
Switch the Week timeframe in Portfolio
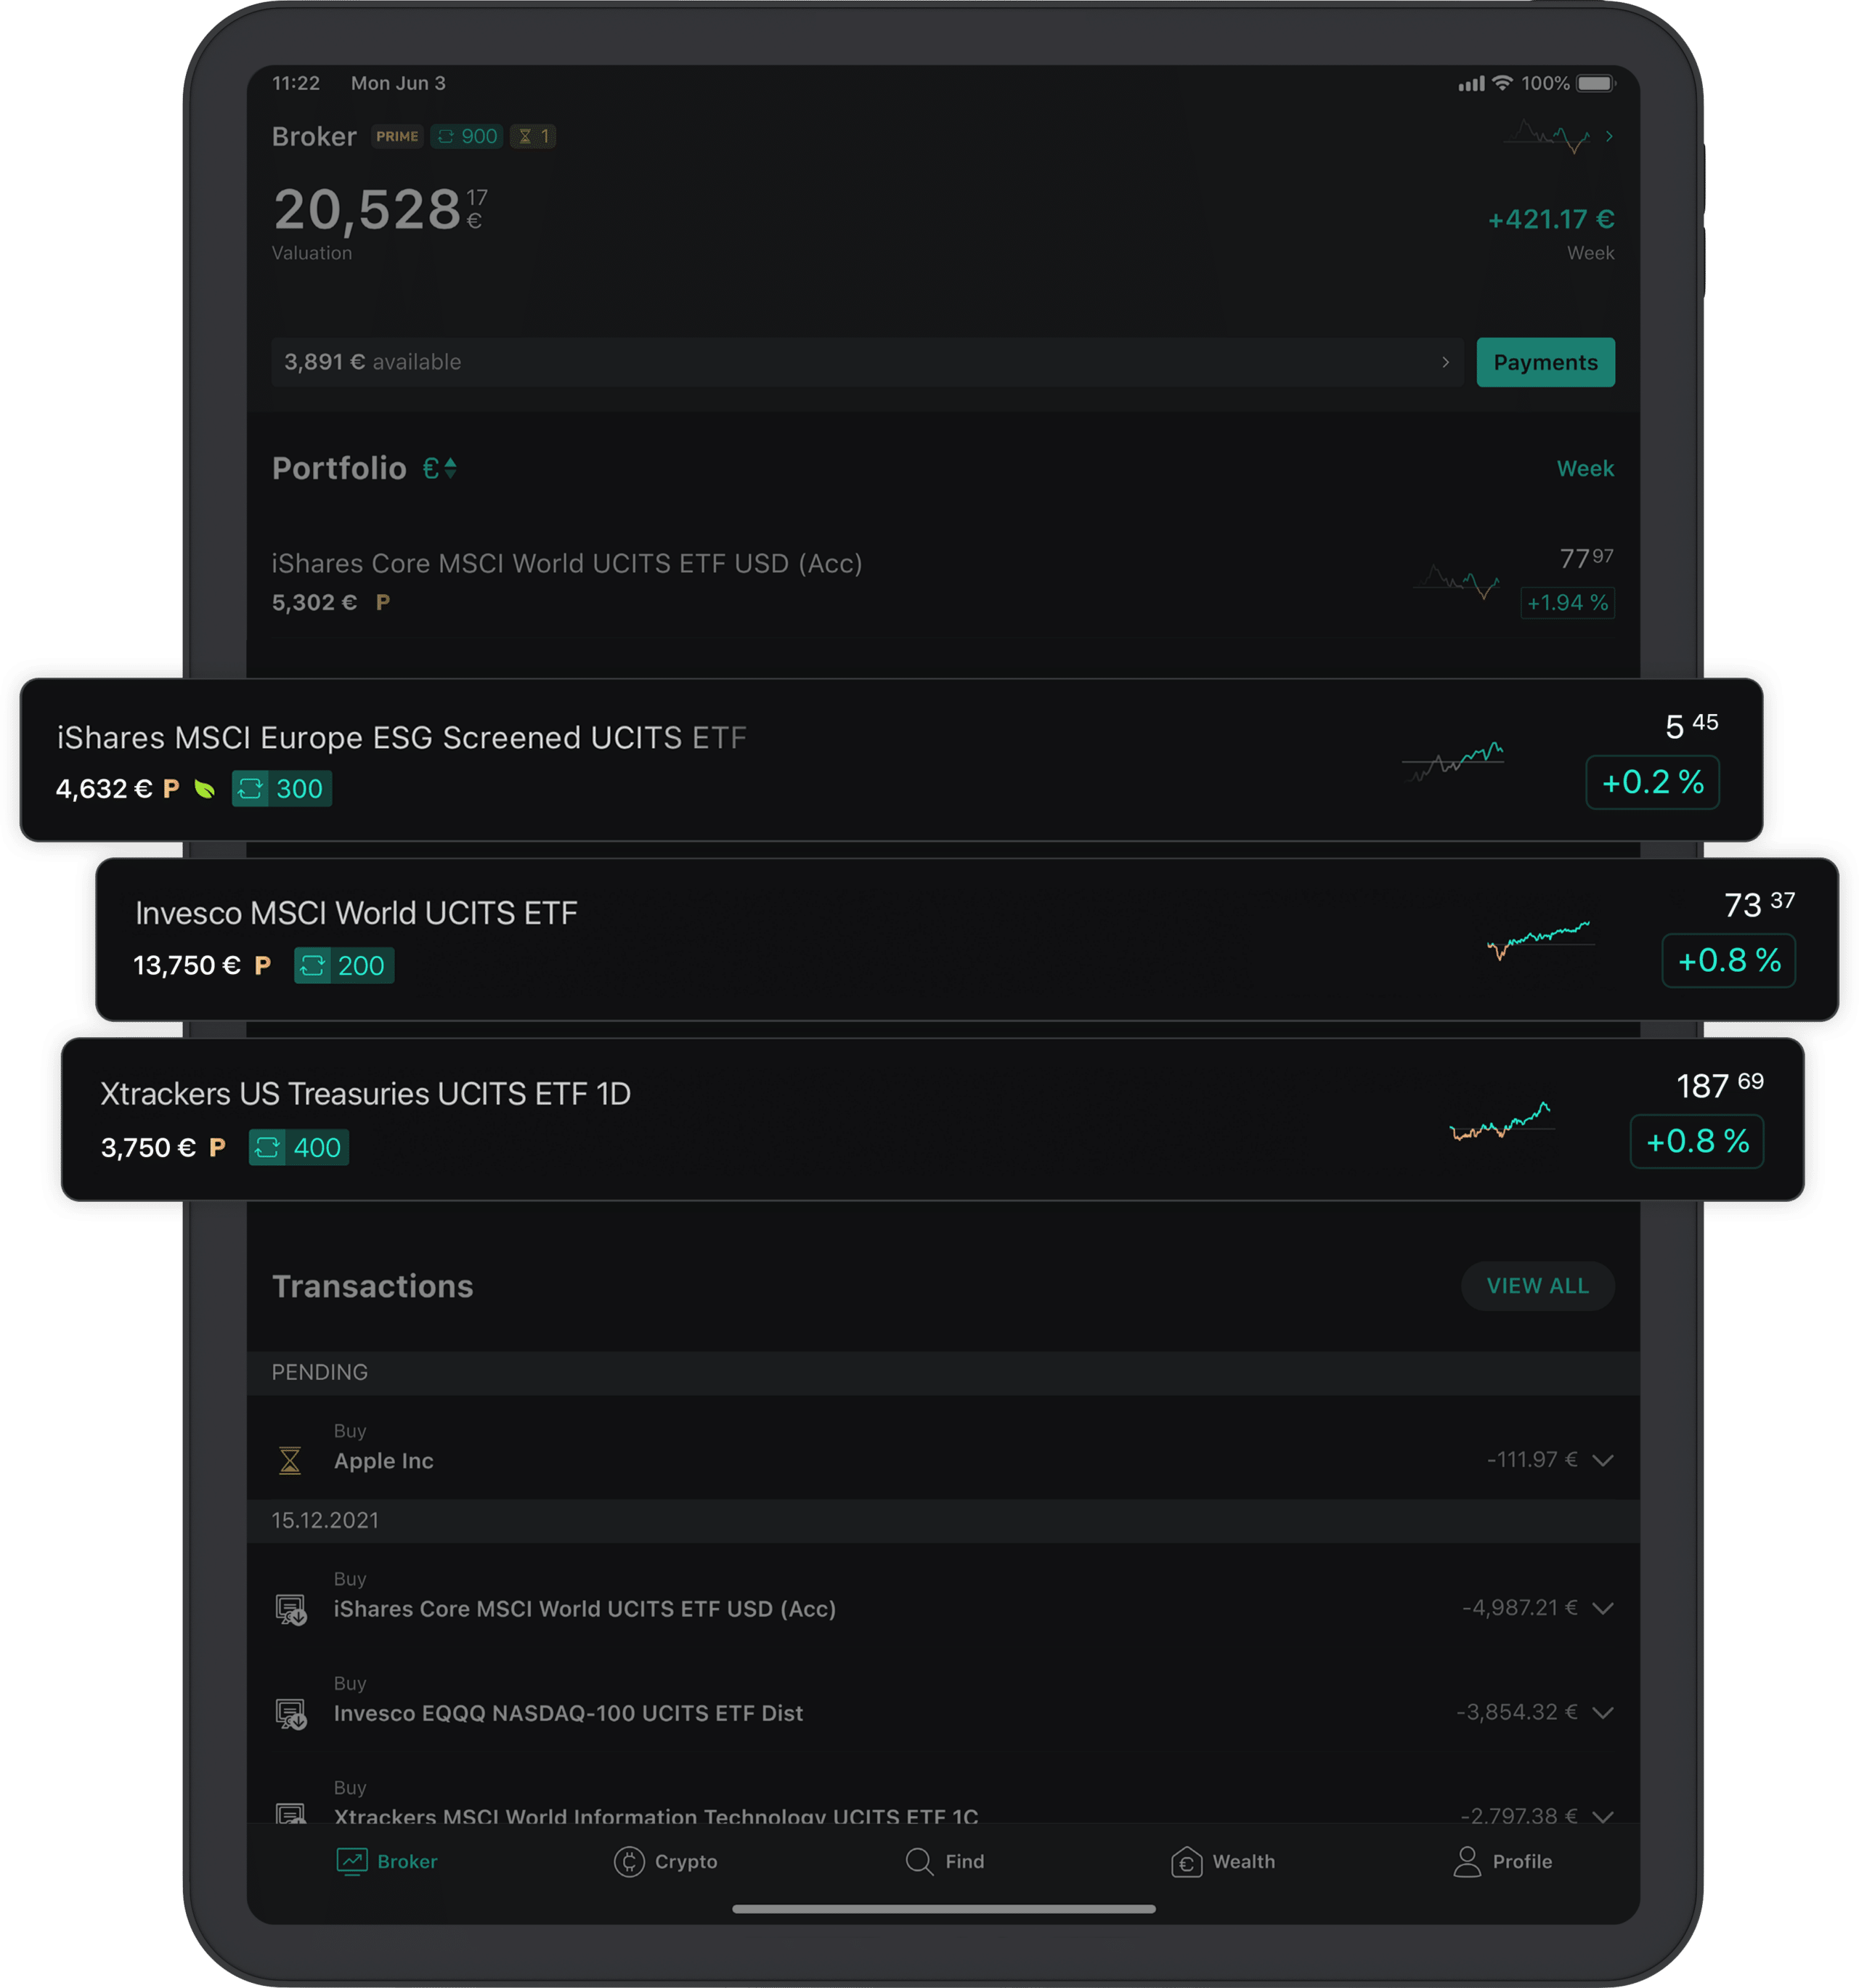[1585, 468]
